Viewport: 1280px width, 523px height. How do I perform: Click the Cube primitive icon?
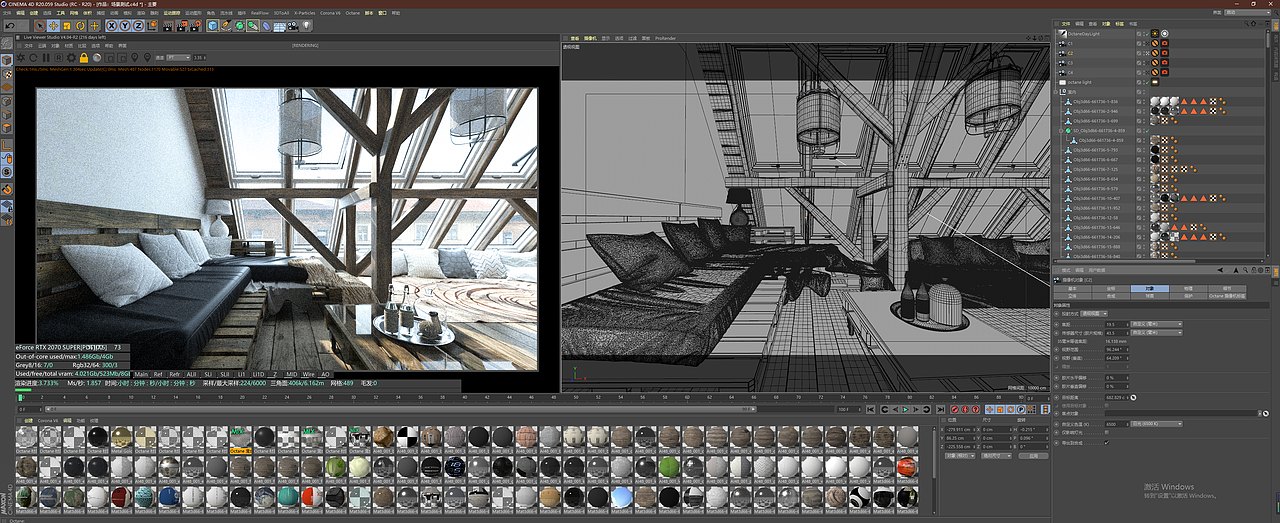(x=213, y=25)
